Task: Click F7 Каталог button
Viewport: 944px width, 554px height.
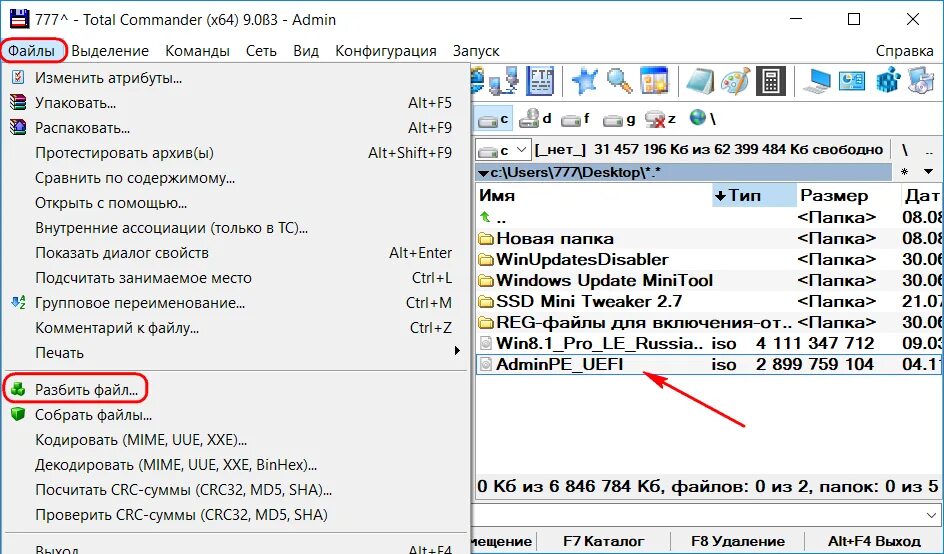Action: click(x=603, y=541)
